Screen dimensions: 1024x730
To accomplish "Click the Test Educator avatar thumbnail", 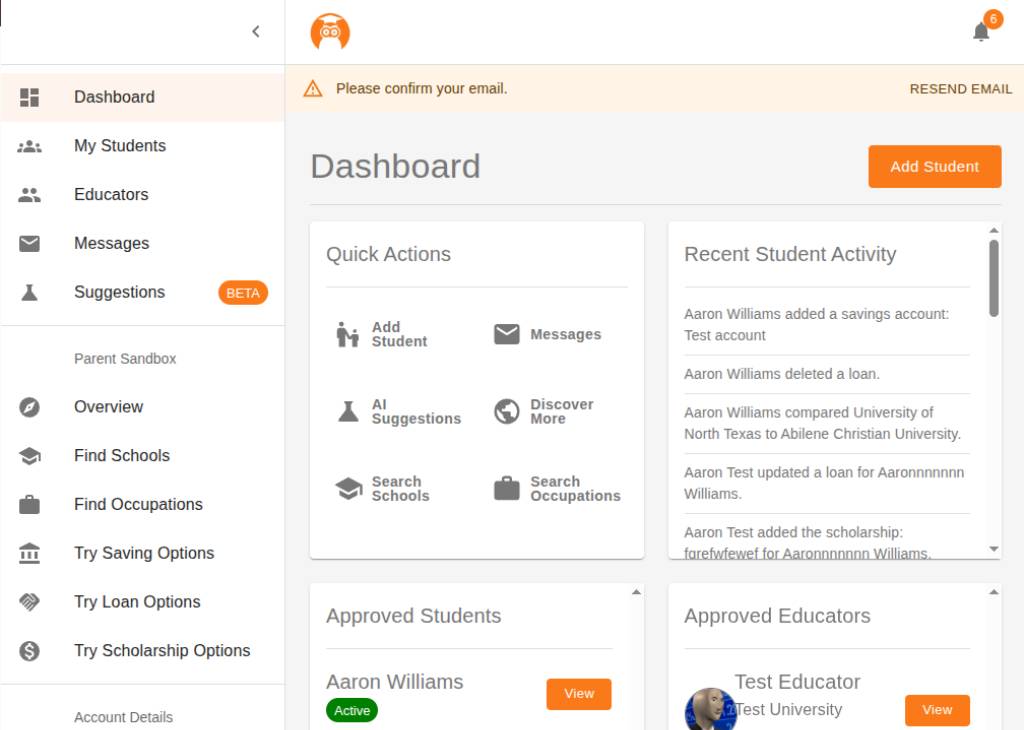I will click(x=709, y=710).
